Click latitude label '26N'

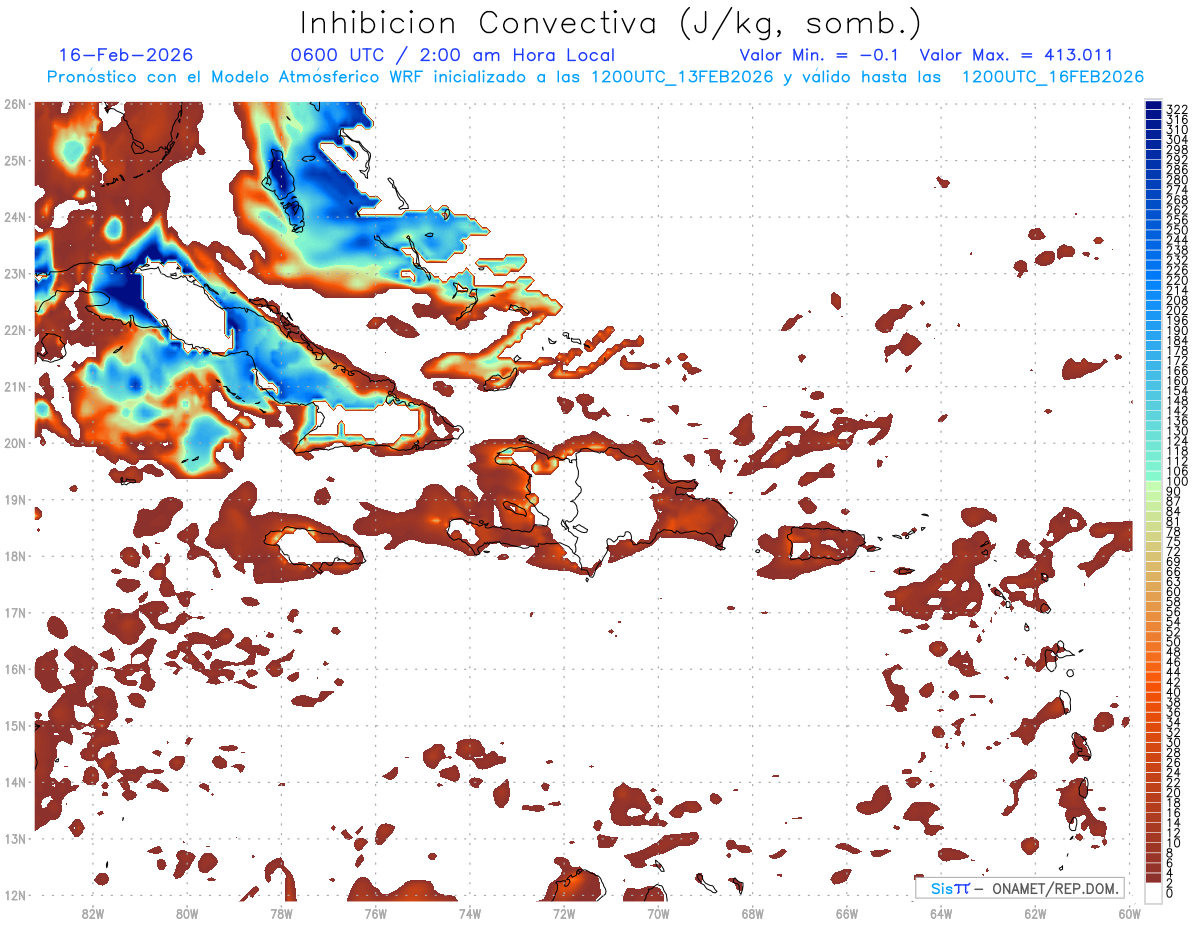(x=15, y=104)
